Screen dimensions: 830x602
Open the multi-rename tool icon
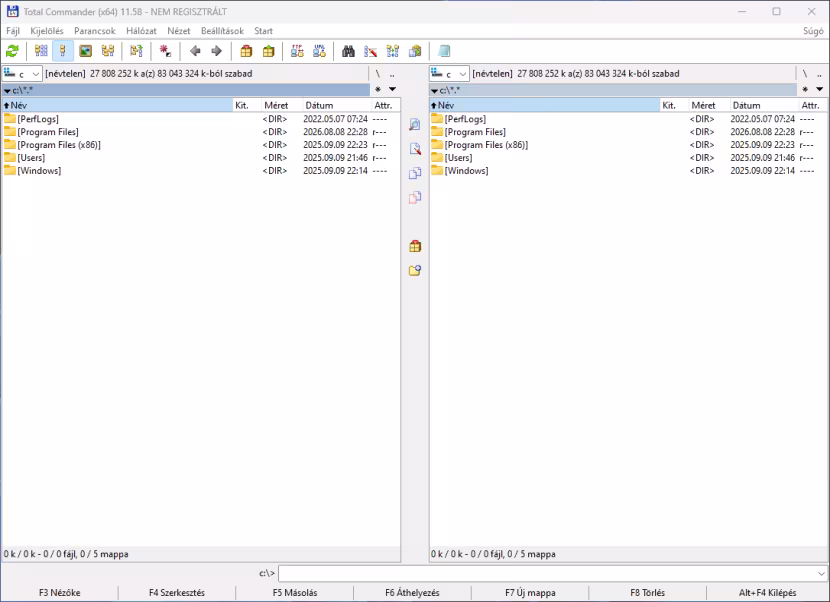[371, 51]
